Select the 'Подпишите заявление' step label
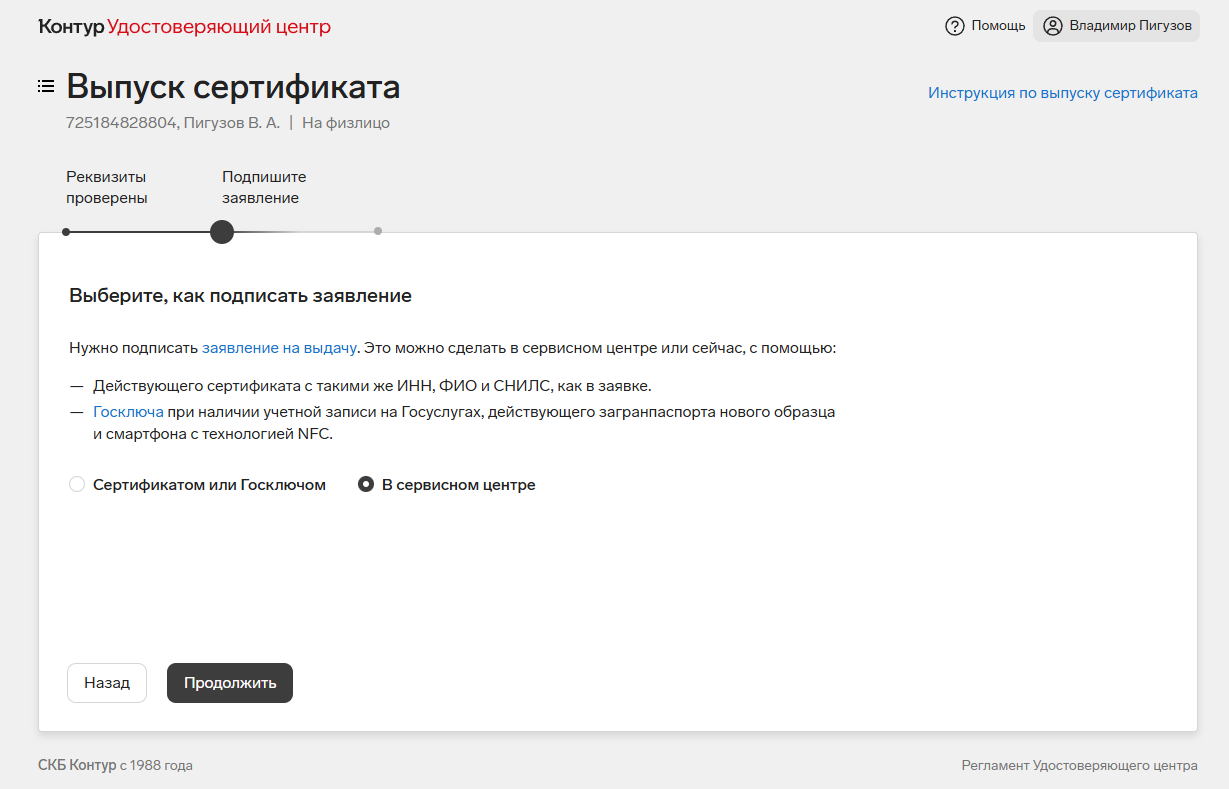1229x789 pixels. tap(264, 187)
